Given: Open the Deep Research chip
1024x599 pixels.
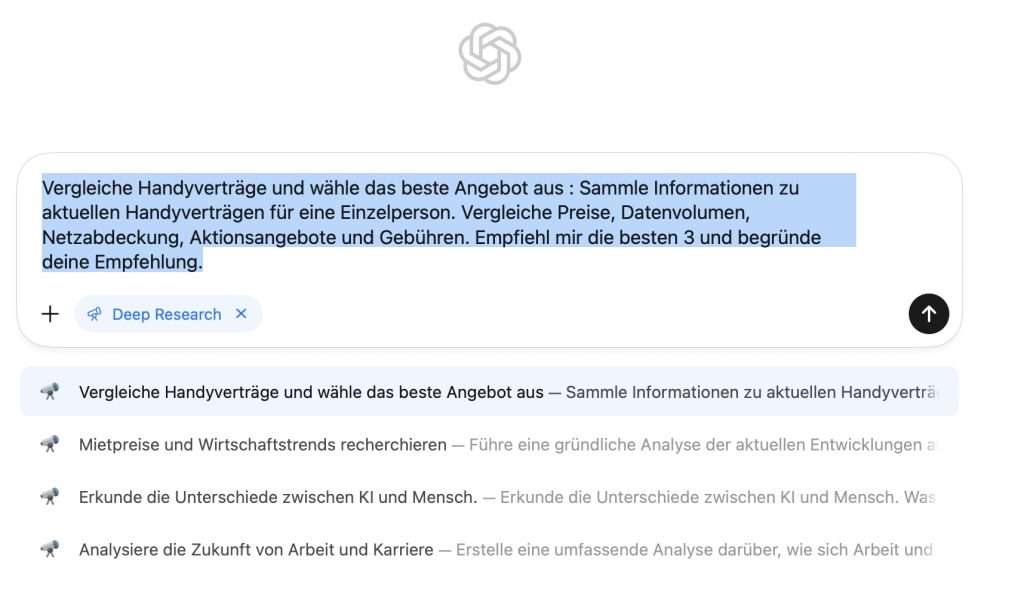Looking at the screenshot, I should [168, 314].
